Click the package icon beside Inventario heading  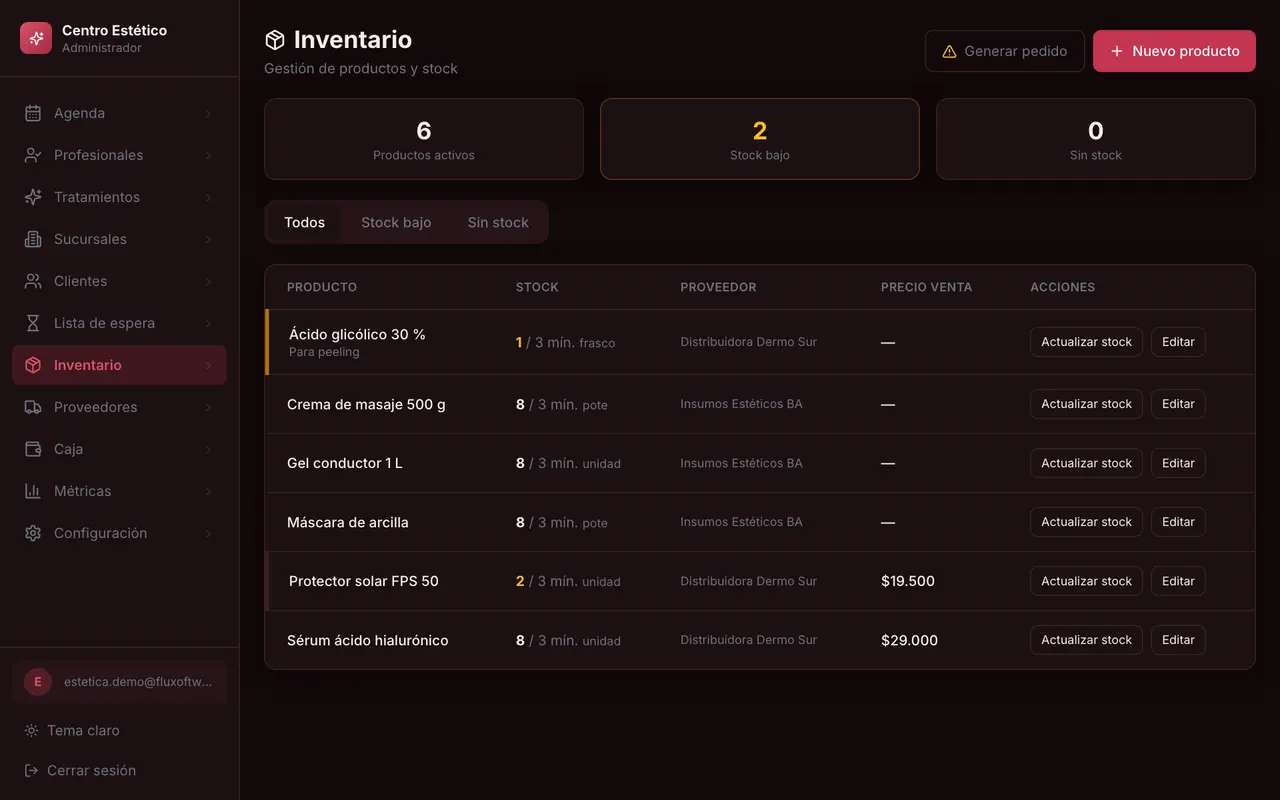tap(275, 40)
